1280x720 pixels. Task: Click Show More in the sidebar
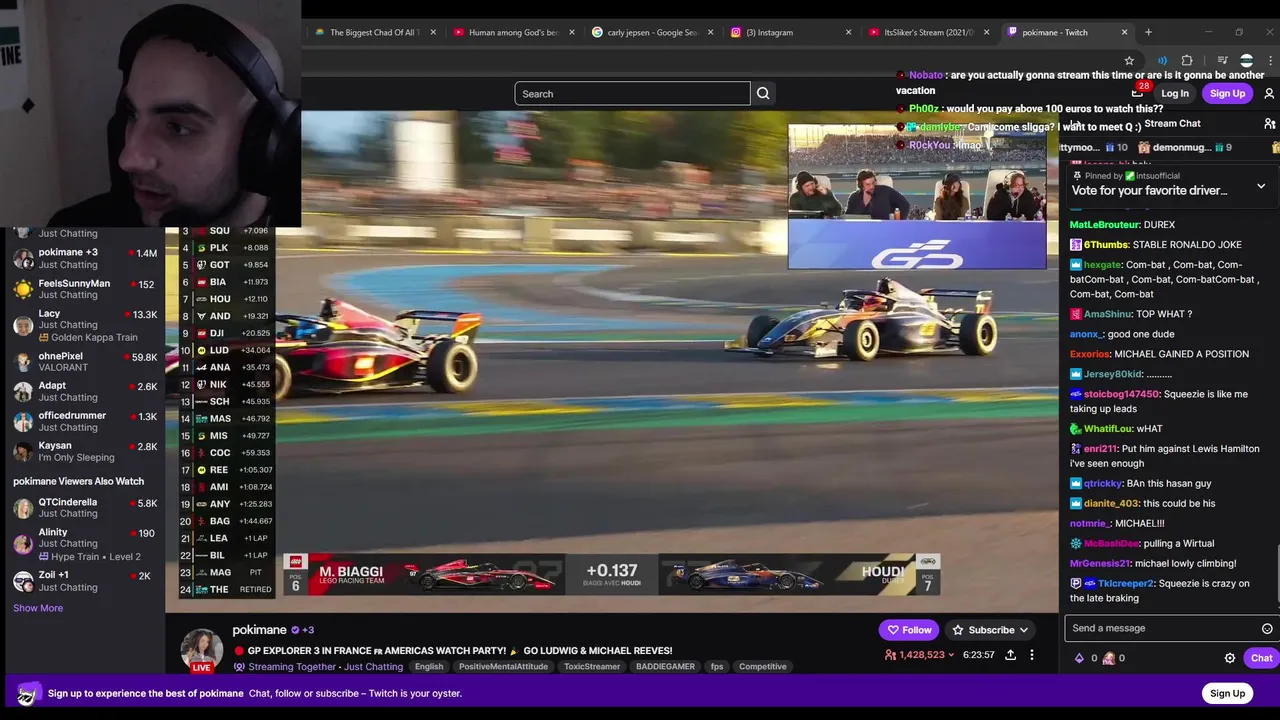pos(38,608)
